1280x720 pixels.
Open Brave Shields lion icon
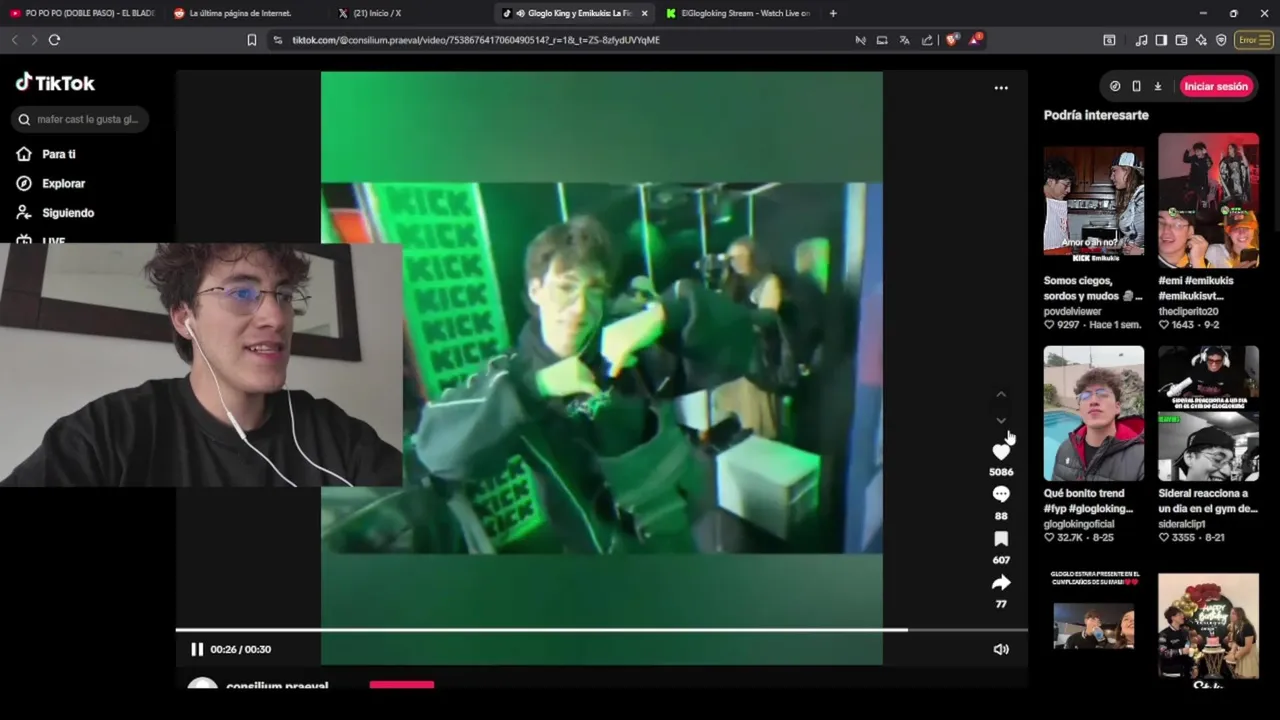[x=951, y=40]
